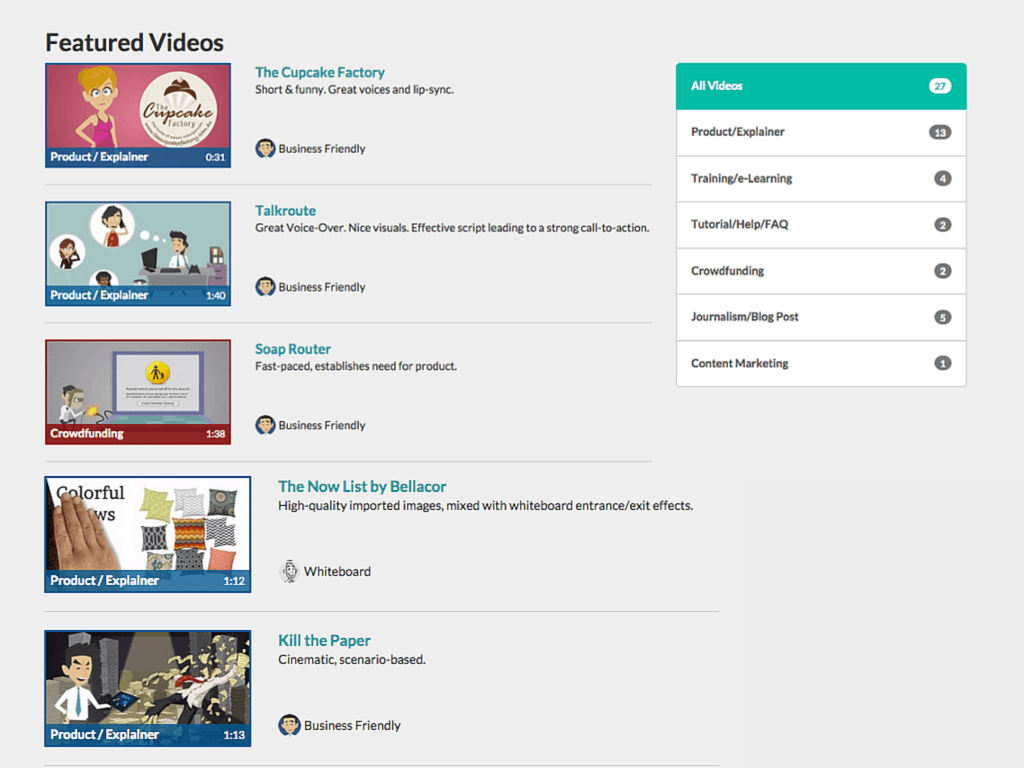Click the 'Featured Videos' heading
Viewport: 1024px width, 768px height.
[135, 42]
